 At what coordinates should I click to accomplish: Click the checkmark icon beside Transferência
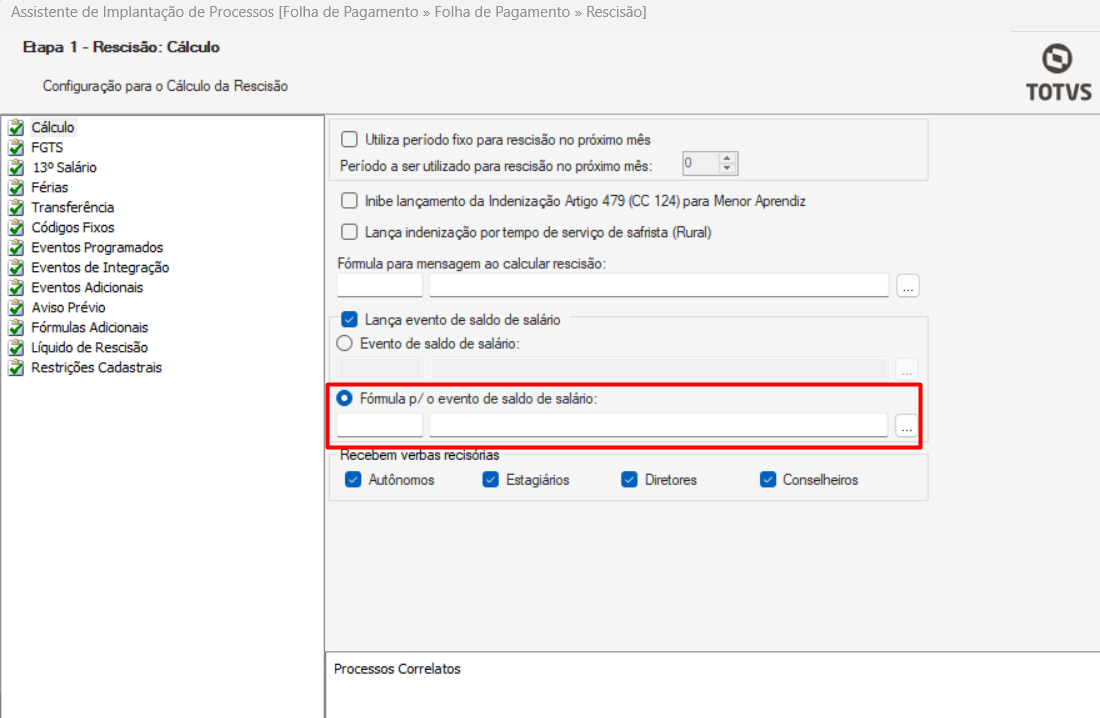click(x=16, y=208)
